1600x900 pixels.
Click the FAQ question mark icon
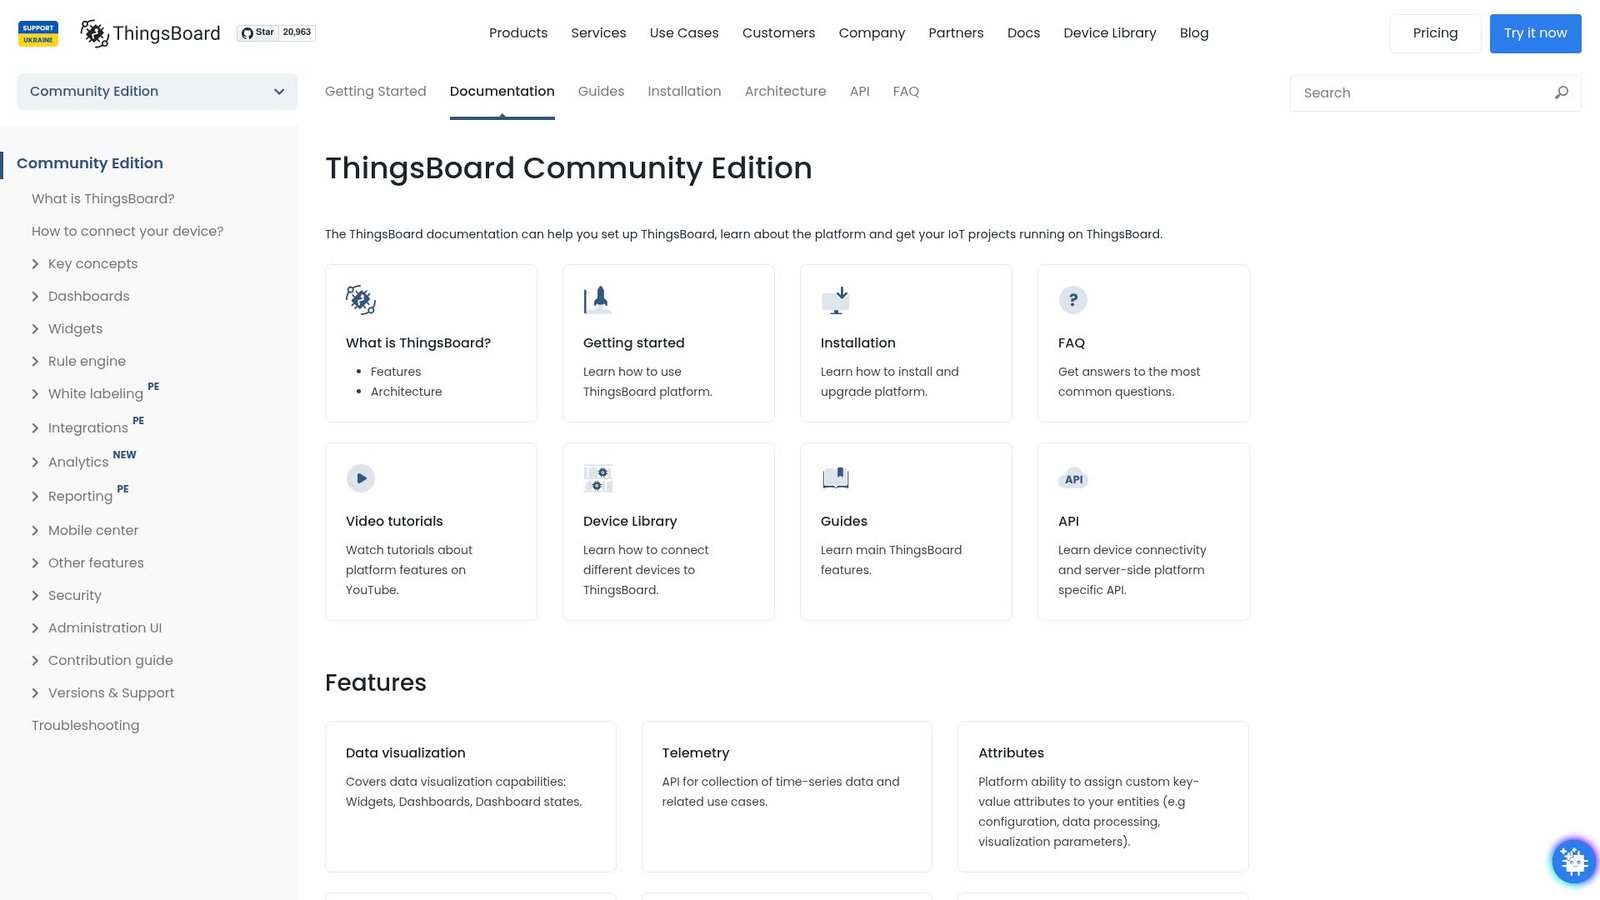click(1072, 299)
